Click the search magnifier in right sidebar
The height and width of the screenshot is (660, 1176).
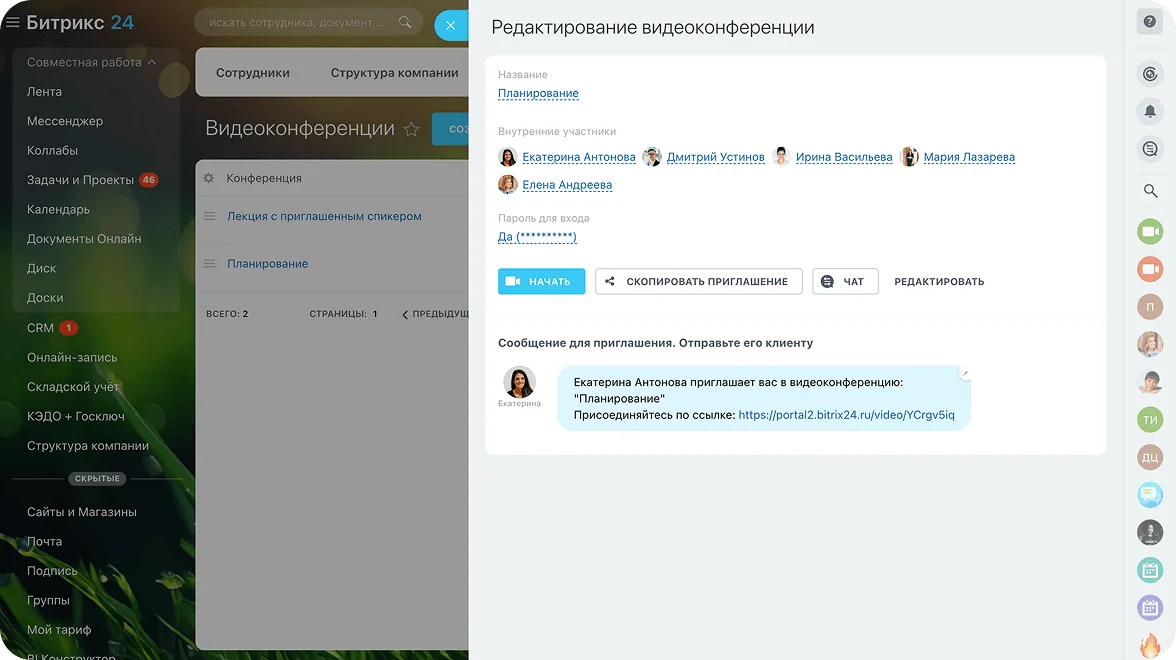coord(1150,191)
